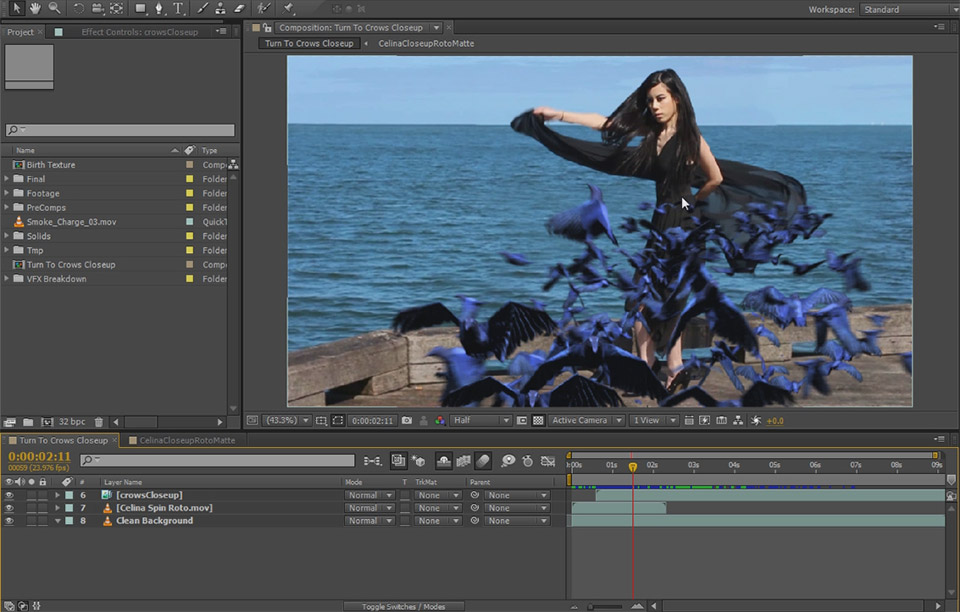
Task: Select the Selection arrow tool
Action: point(16,8)
